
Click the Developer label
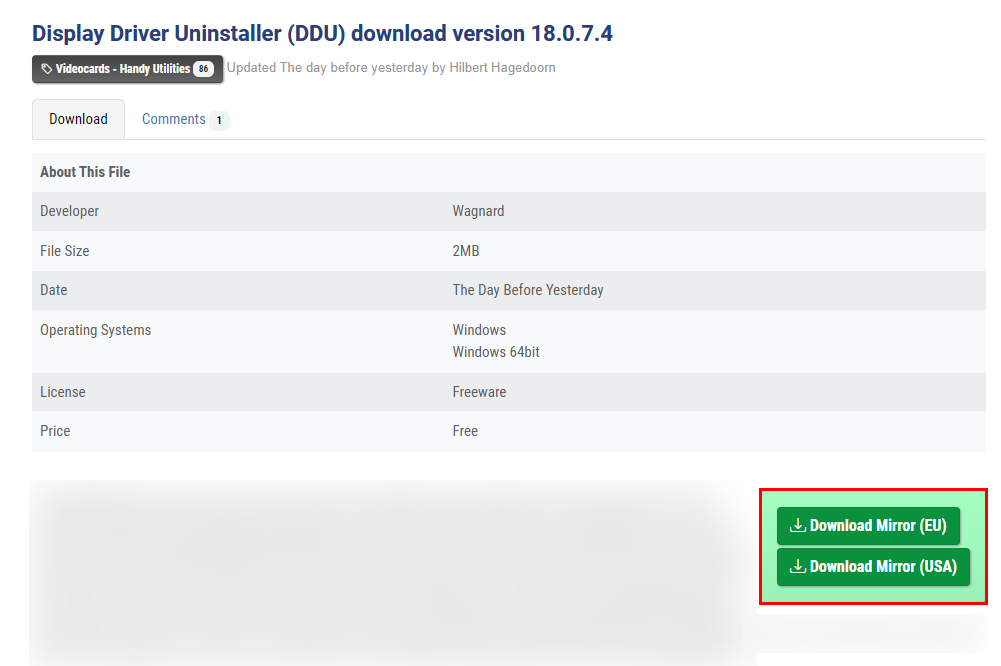point(70,211)
